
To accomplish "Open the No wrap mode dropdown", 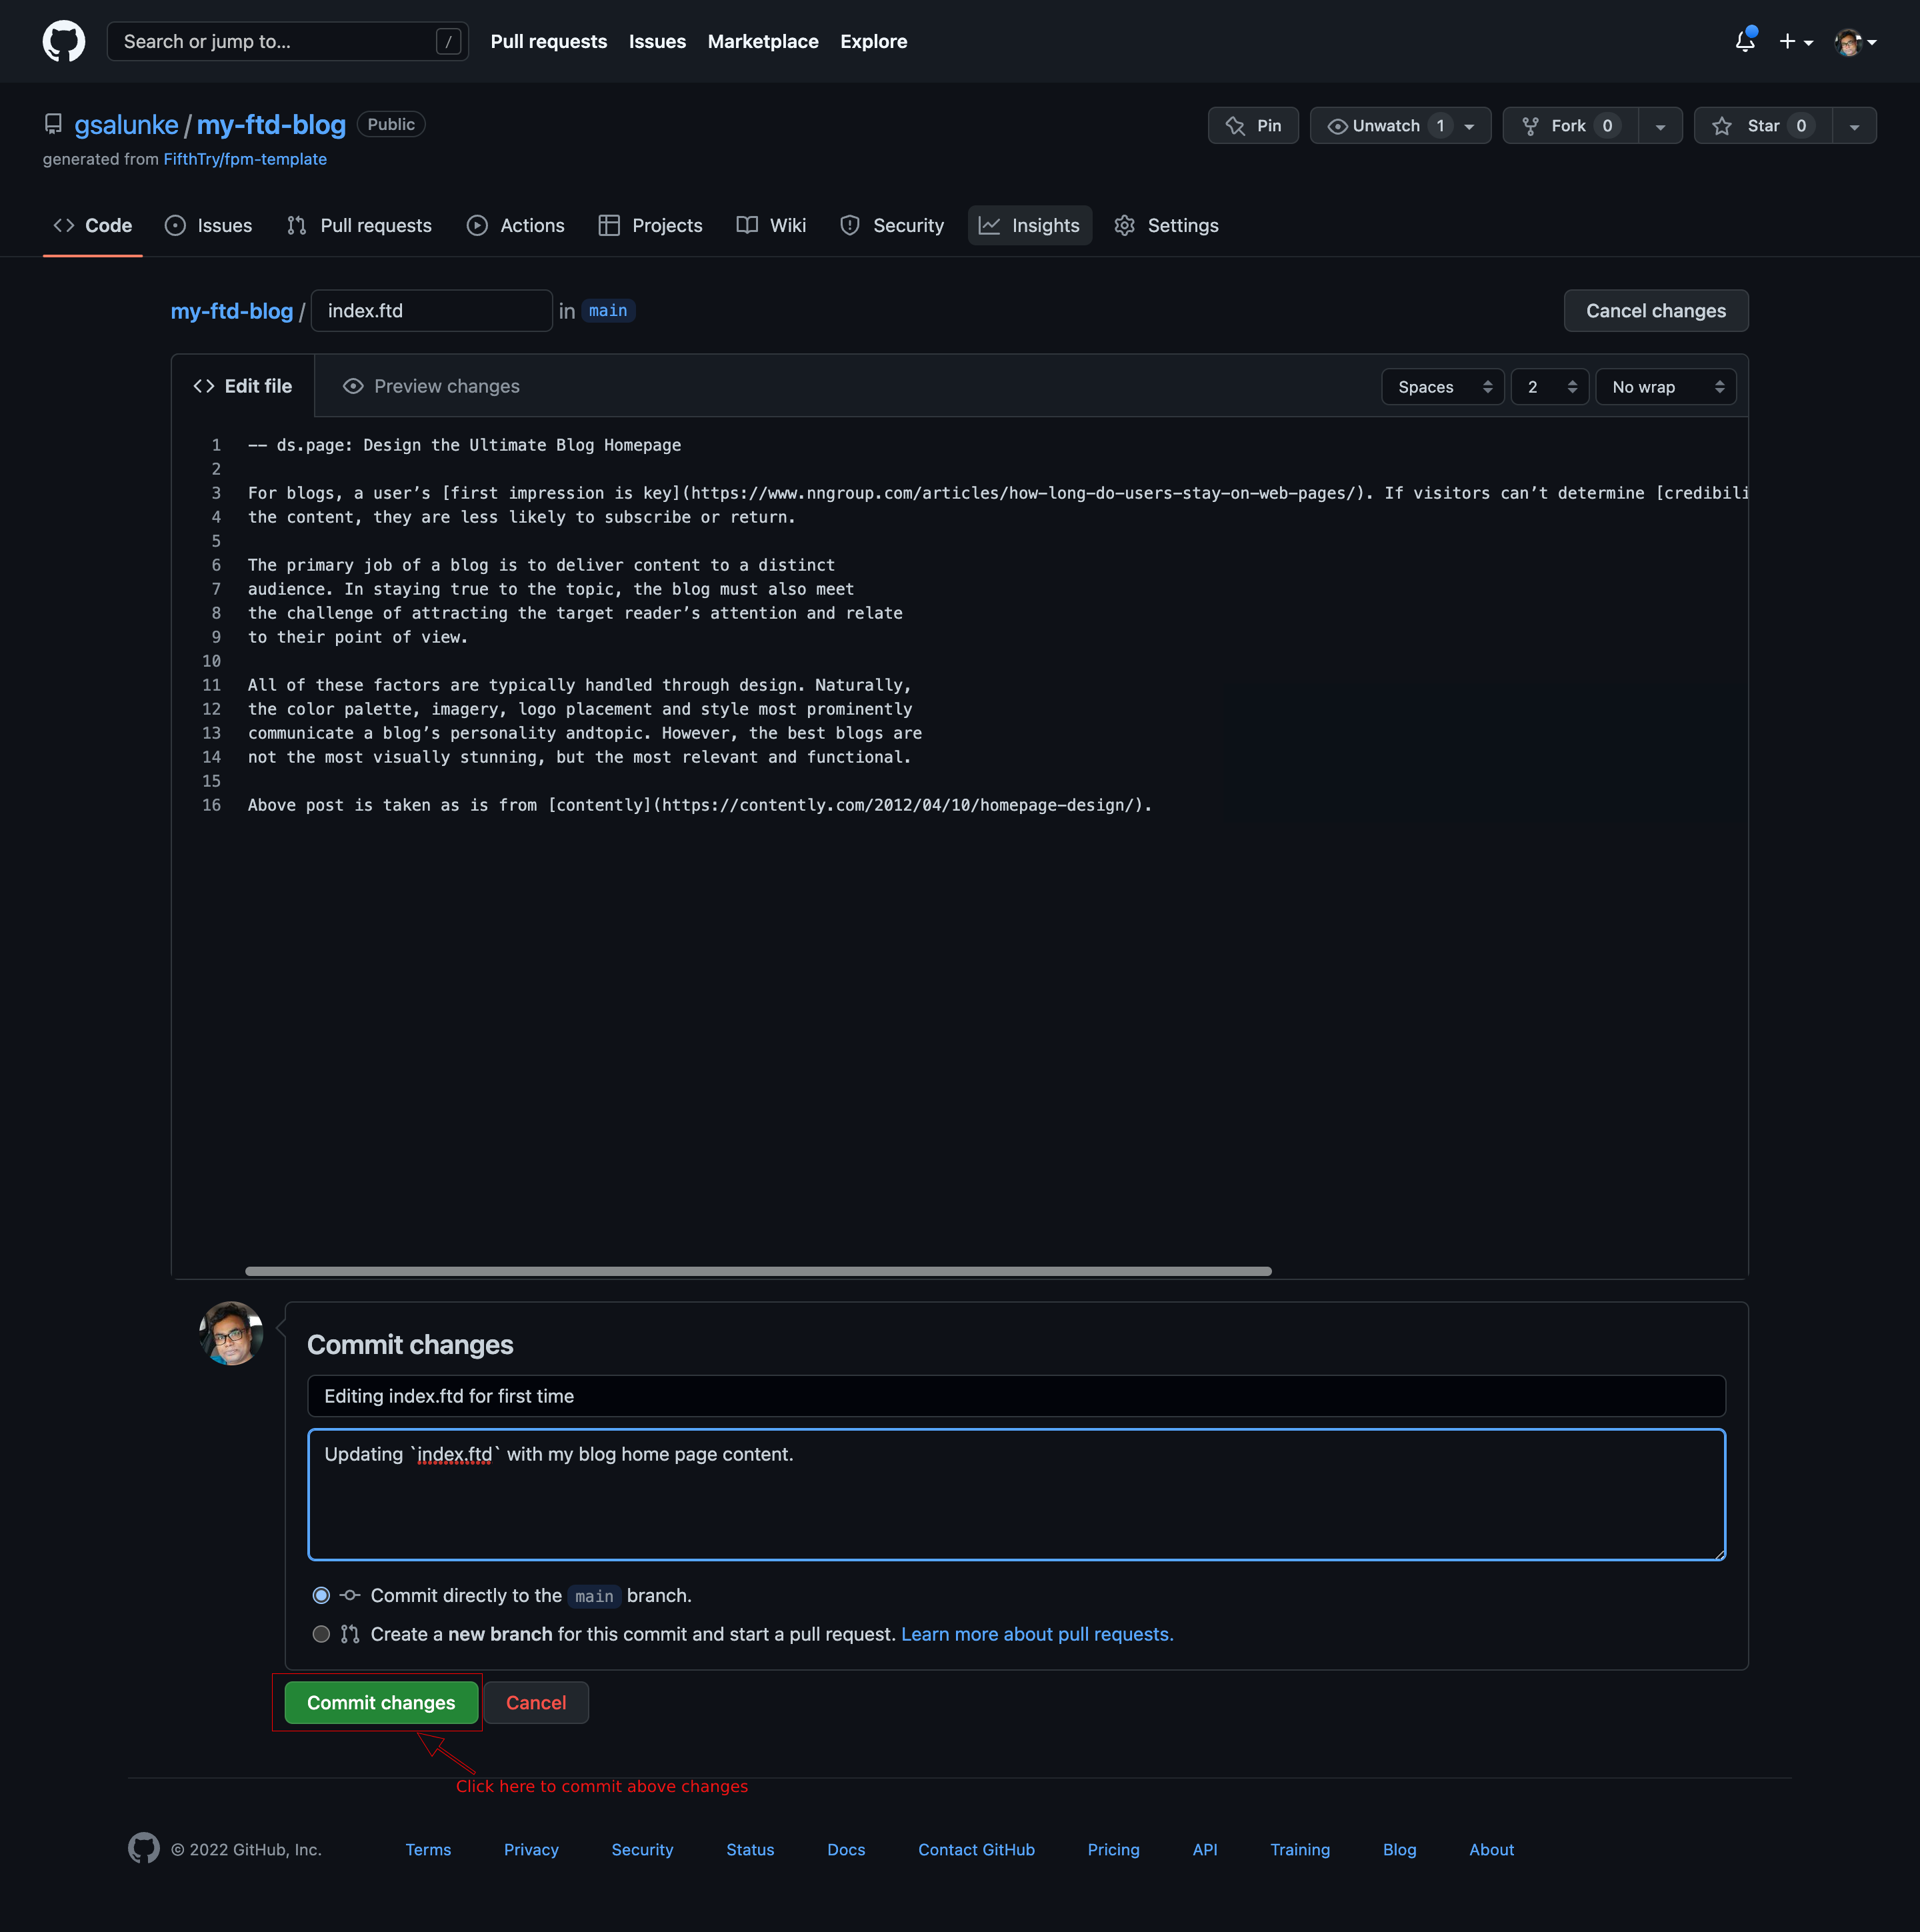I will tap(1666, 387).
